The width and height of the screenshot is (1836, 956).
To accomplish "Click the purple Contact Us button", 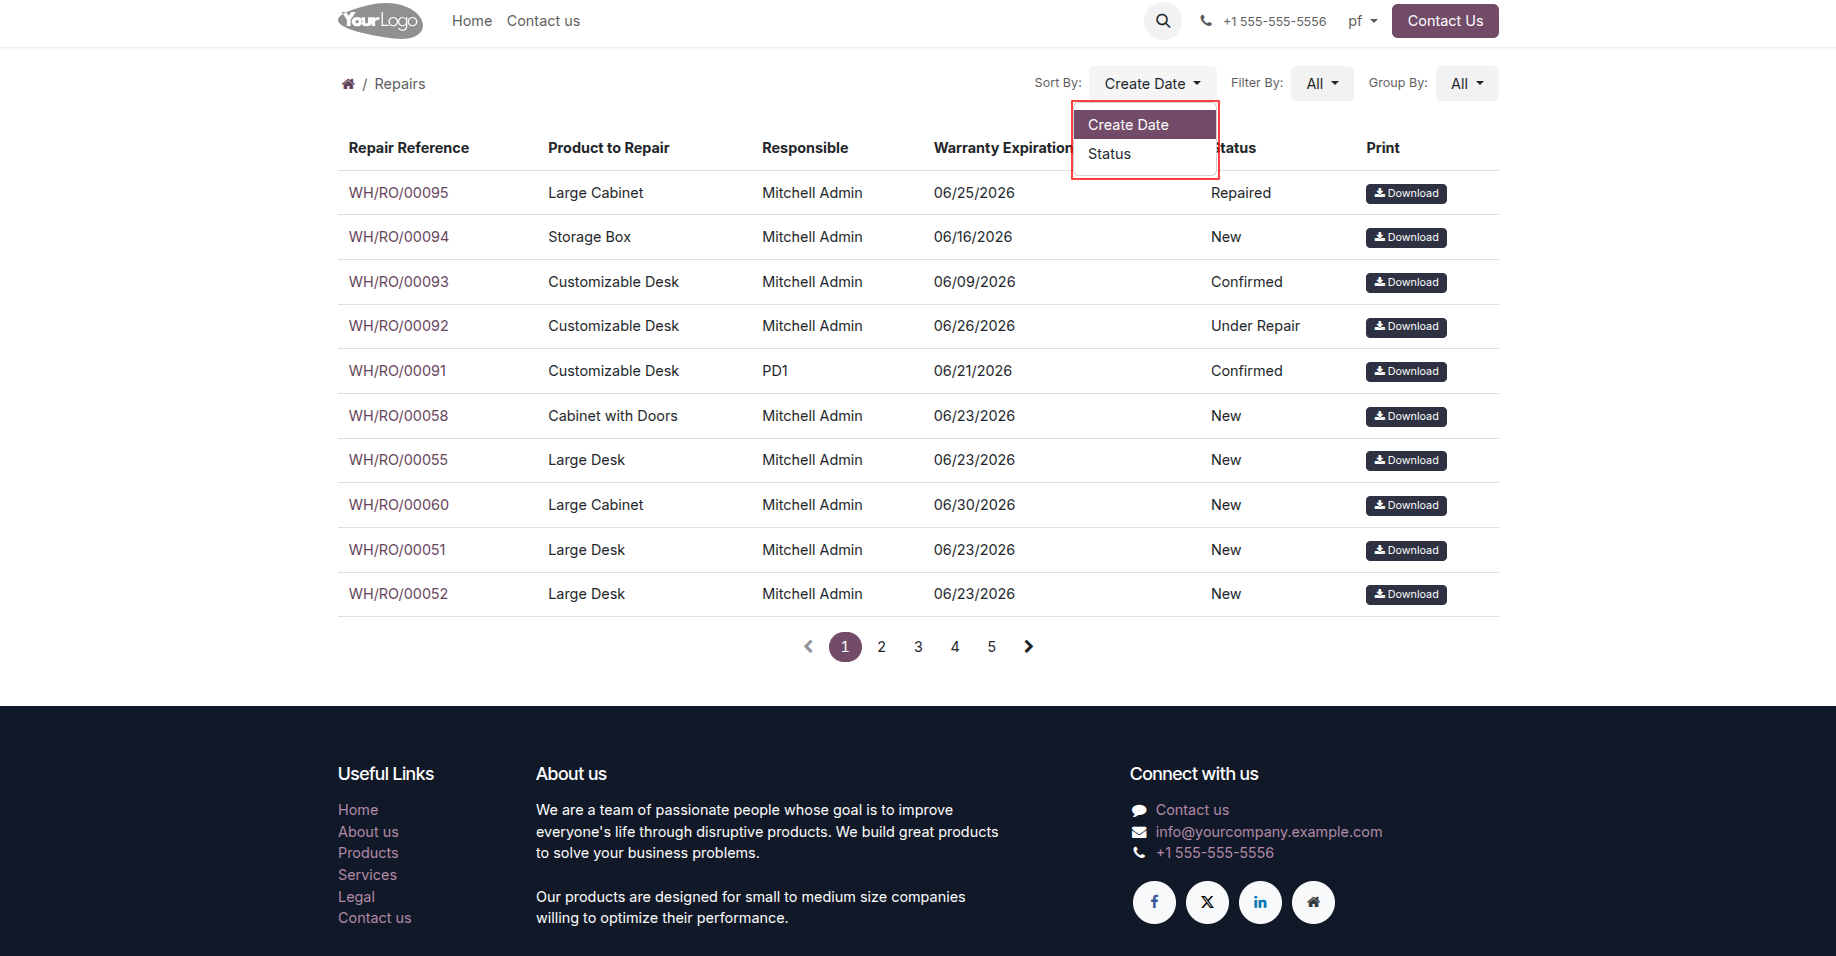I will coord(1445,21).
